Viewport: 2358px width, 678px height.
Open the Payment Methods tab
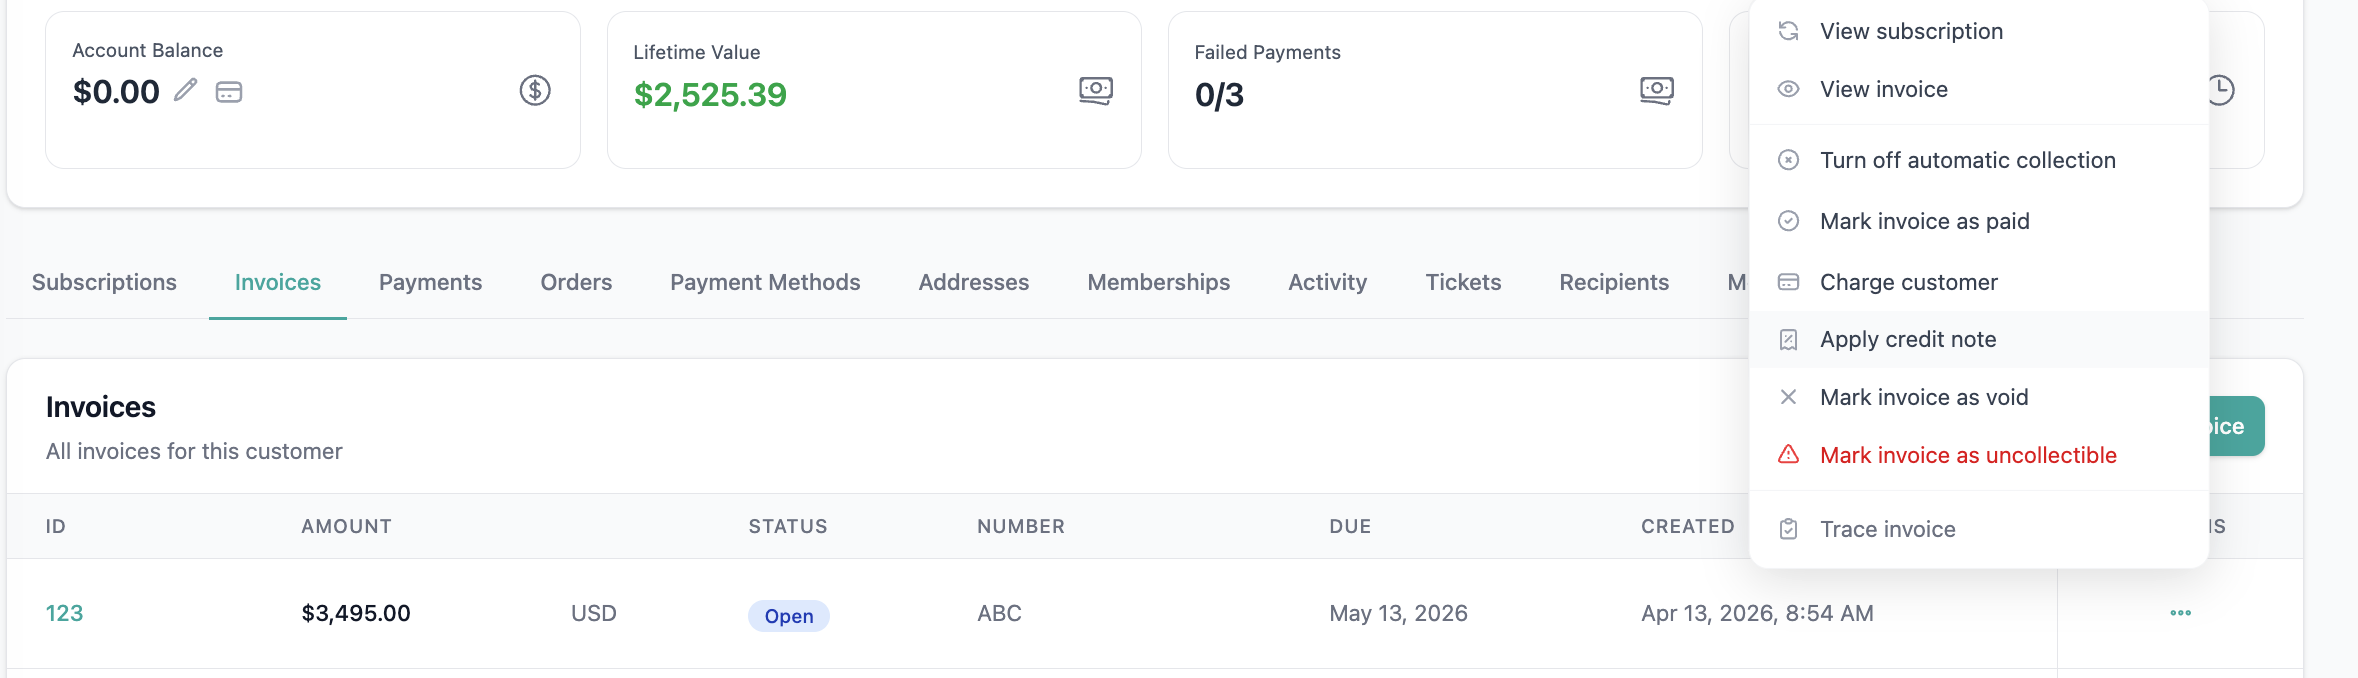click(765, 282)
